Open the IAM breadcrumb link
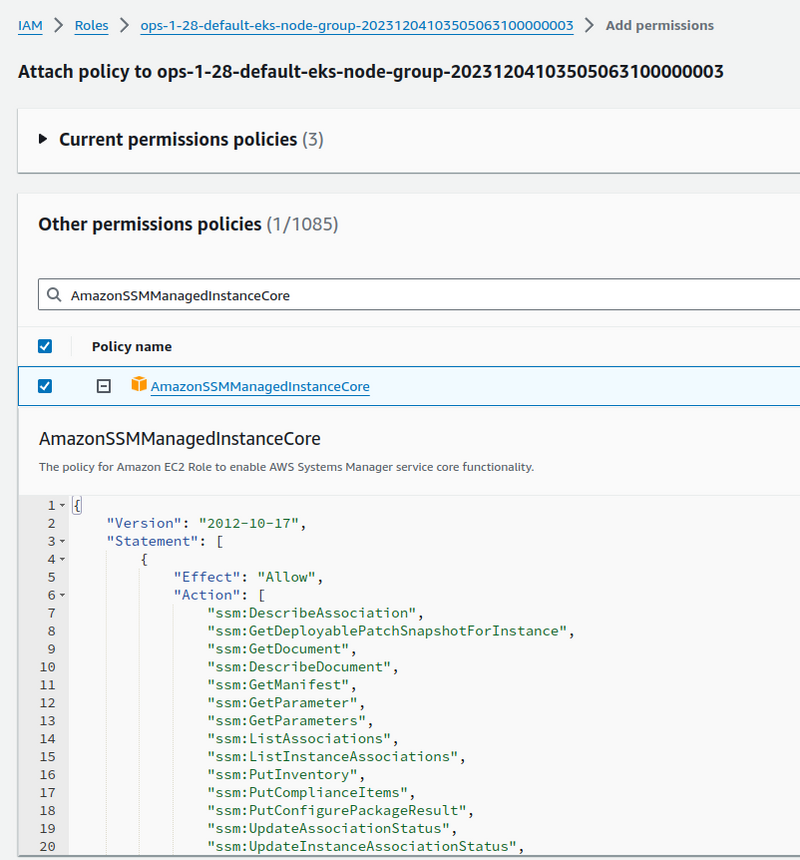The width and height of the screenshot is (800, 860). [30, 25]
